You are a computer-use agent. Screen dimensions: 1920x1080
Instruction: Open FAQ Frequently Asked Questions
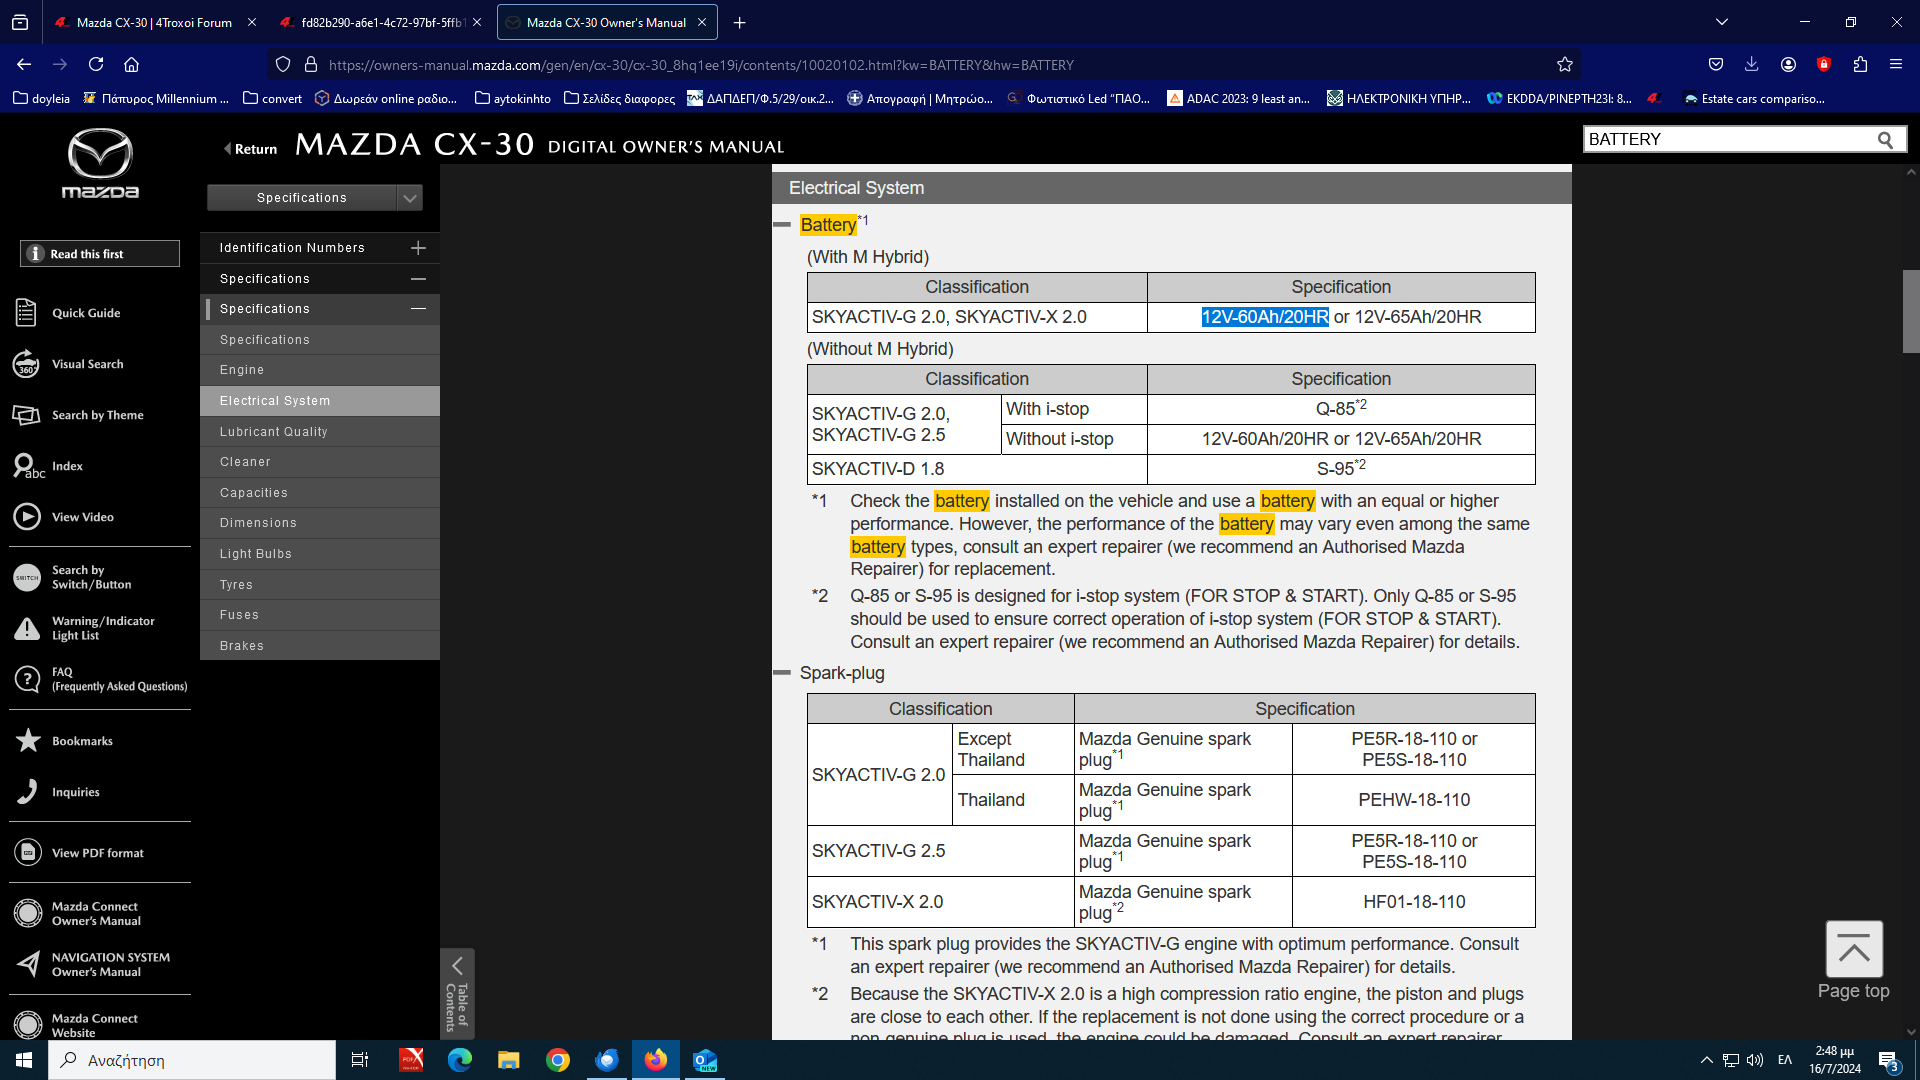pyautogui.click(x=100, y=679)
